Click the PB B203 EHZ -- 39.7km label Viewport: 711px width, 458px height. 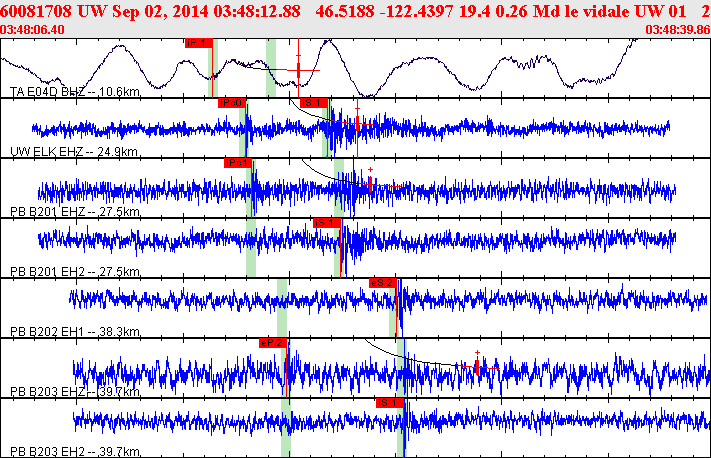coord(75,391)
